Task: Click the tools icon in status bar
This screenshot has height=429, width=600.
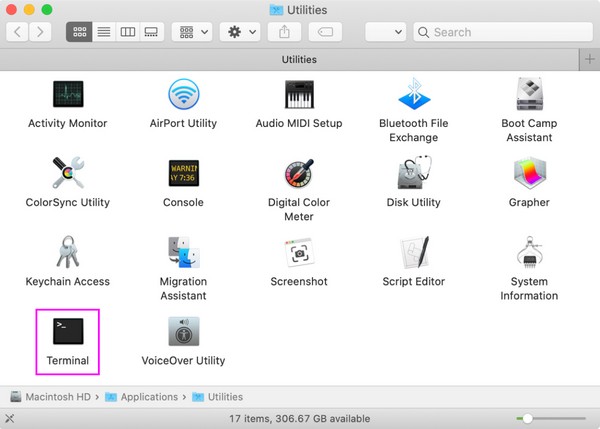Action: (x=10, y=419)
